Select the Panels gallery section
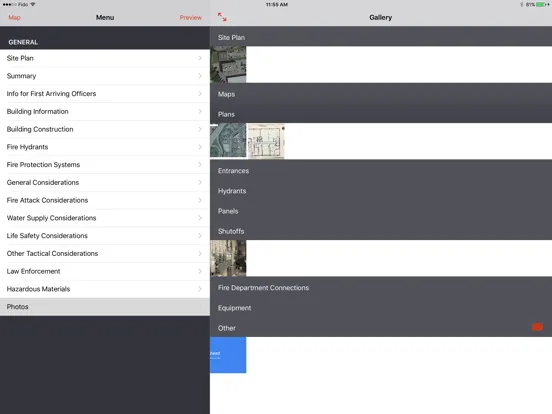 (x=381, y=211)
